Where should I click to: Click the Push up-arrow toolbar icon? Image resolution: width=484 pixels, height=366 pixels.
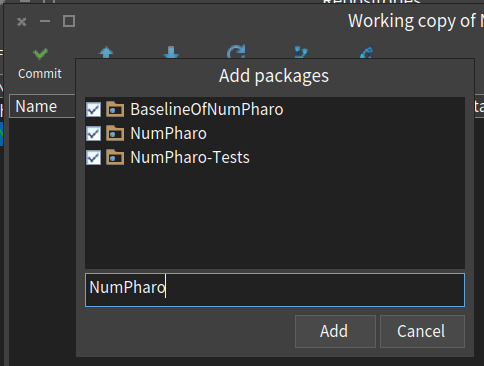pyautogui.click(x=106, y=53)
